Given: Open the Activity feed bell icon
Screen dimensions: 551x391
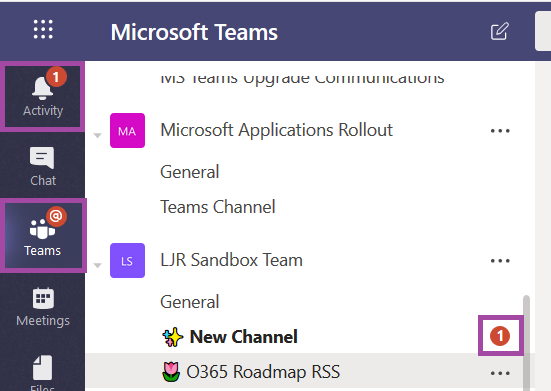Looking at the screenshot, I should pos(43,96).
